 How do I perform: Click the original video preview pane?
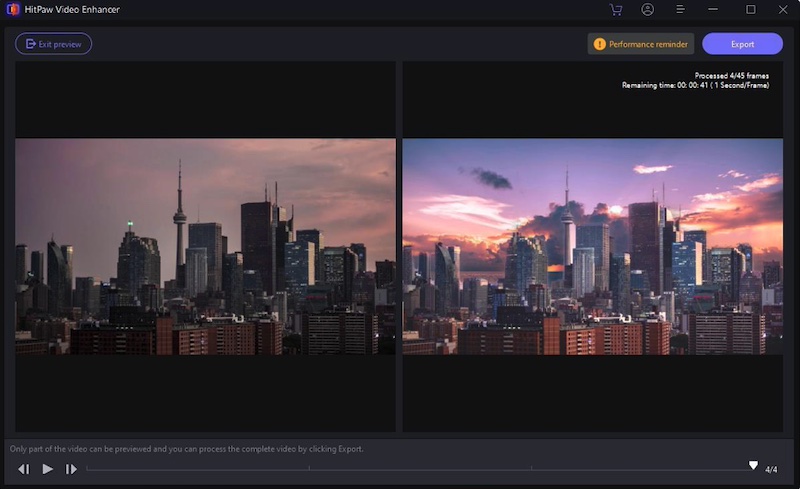click(205, 247)
